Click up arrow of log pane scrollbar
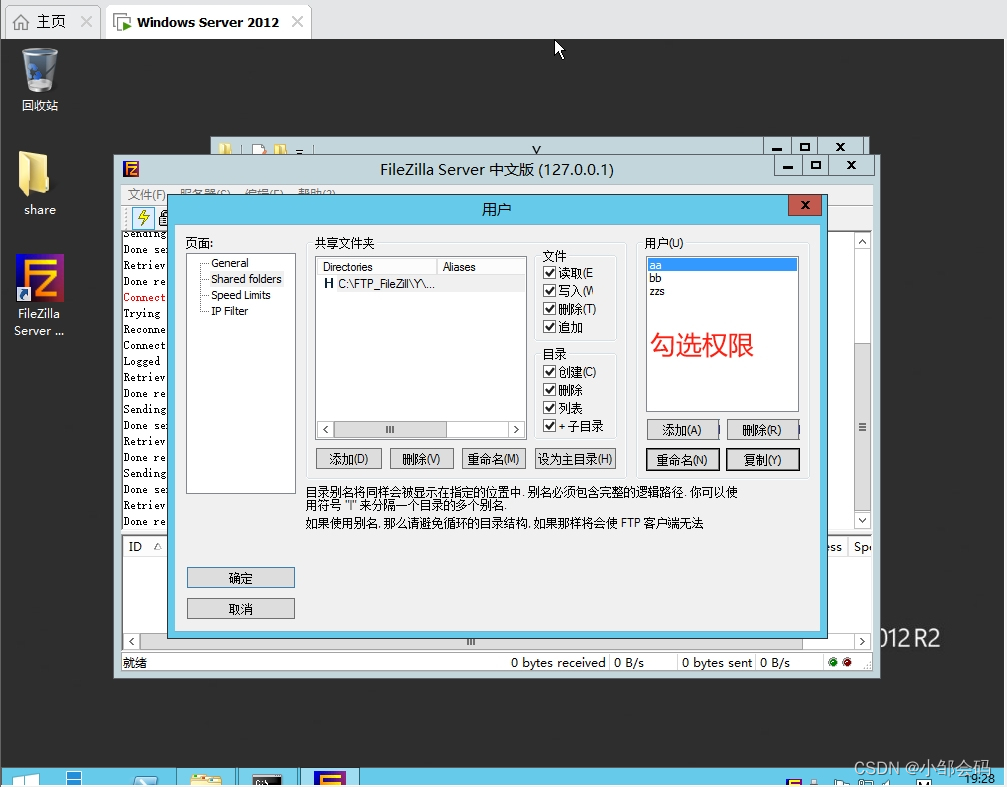Screen dimensions: 1007x787 (x=863, y=242)
